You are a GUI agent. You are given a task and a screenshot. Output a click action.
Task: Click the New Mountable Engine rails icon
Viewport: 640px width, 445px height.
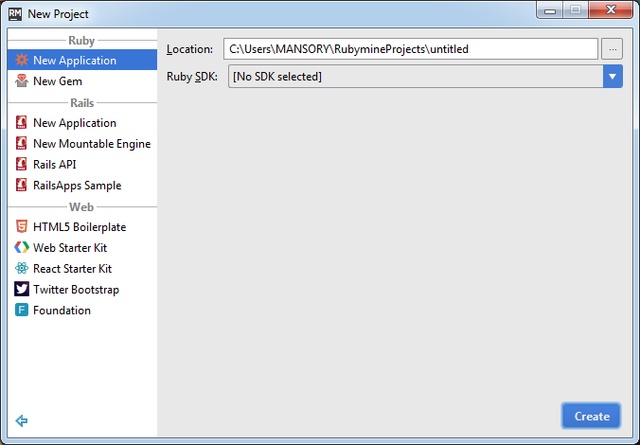pos(21,143)
